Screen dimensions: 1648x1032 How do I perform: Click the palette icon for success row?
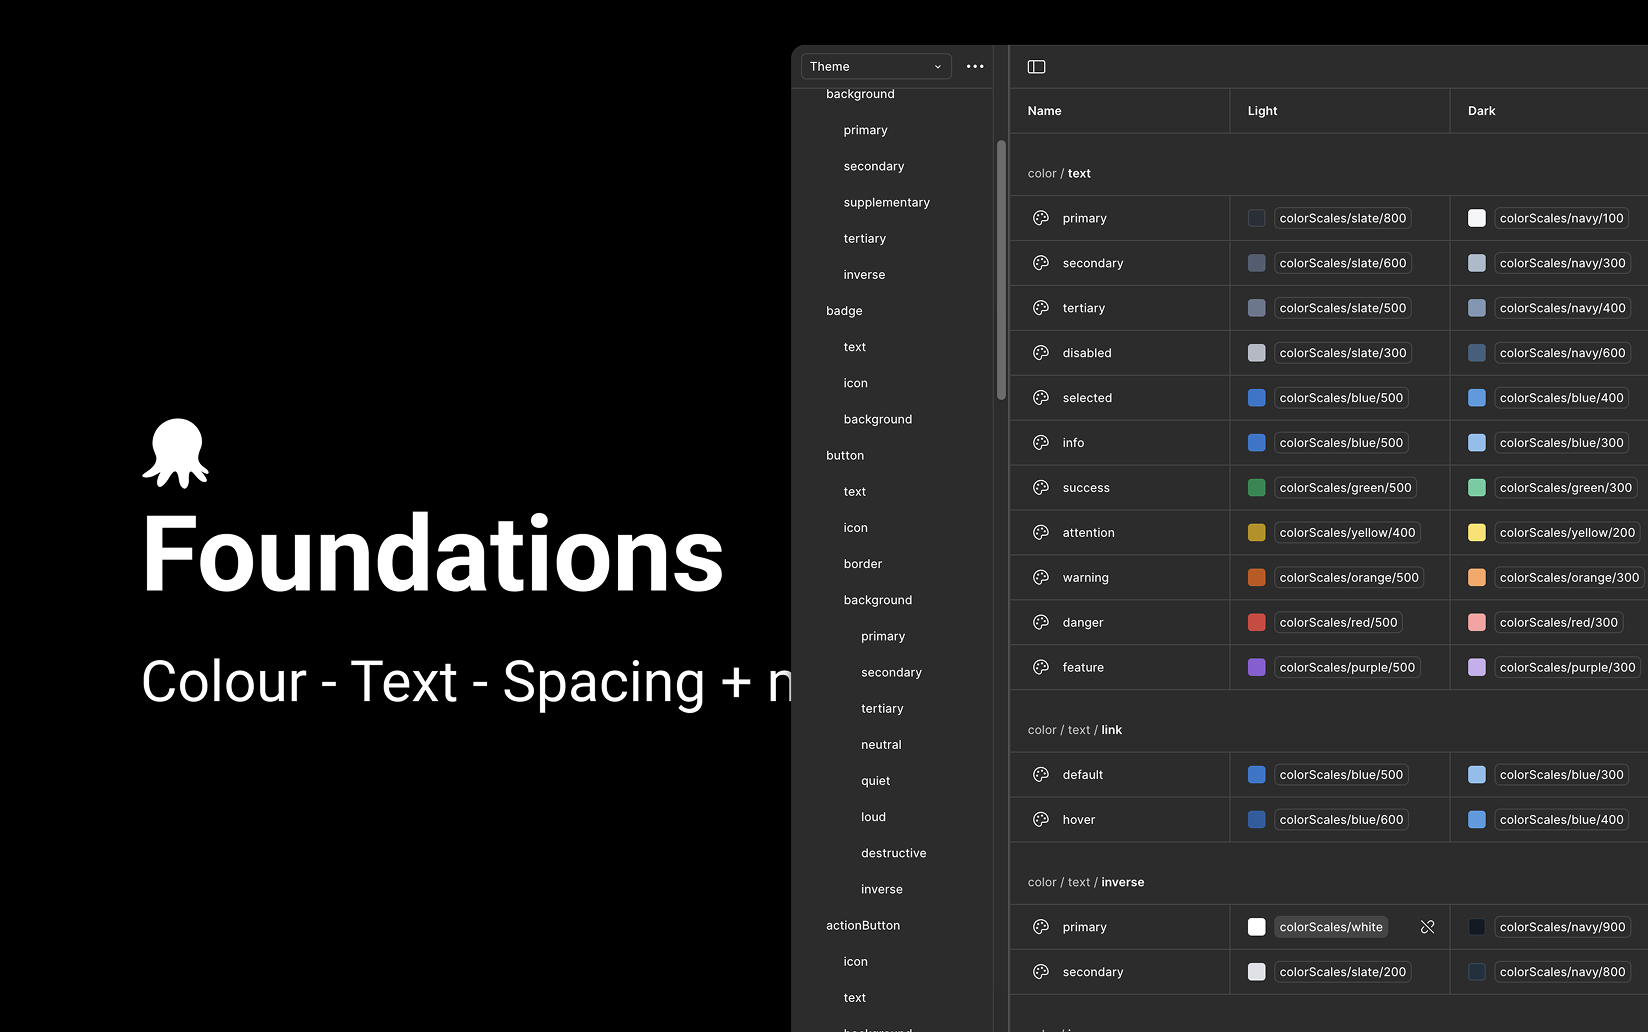pyautogui.click(x=1041, y=488)
